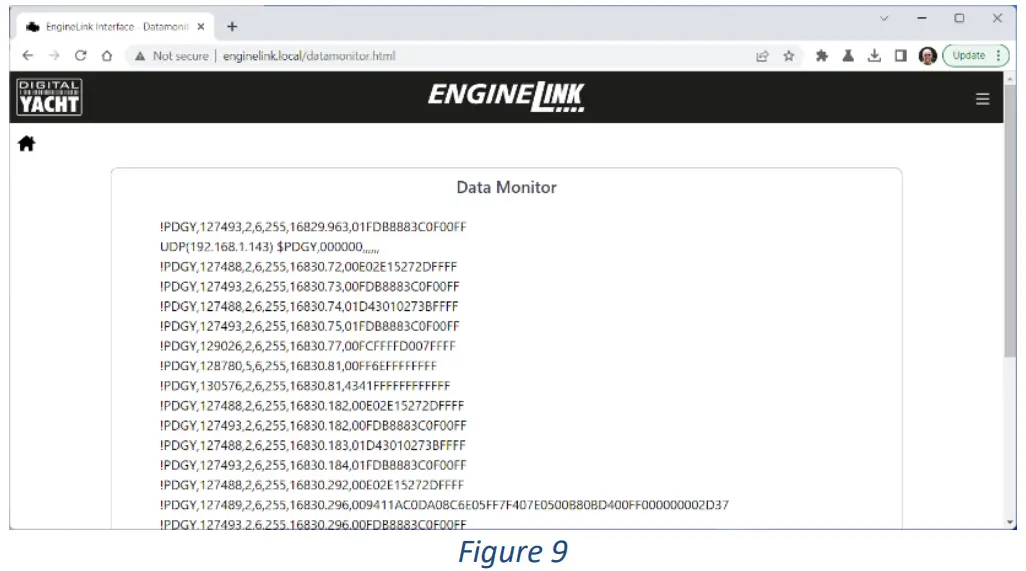Screen dimensions: 1026x571
Task: Open the browser extensions puzzle icon
Action: click(x=822, y=56)
